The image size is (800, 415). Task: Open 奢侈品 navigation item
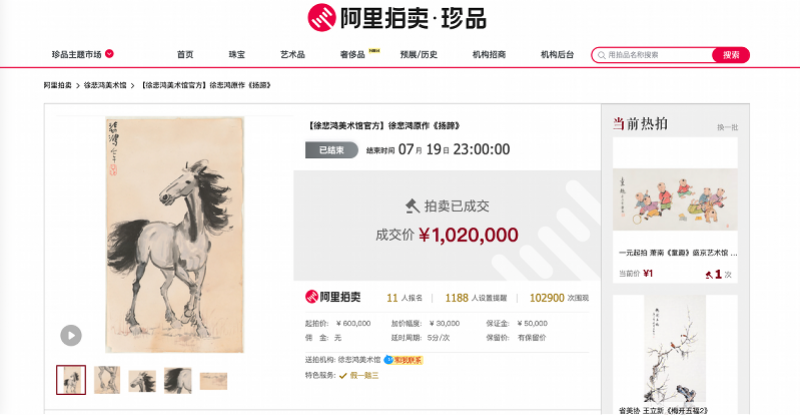(x=353, y=55)
